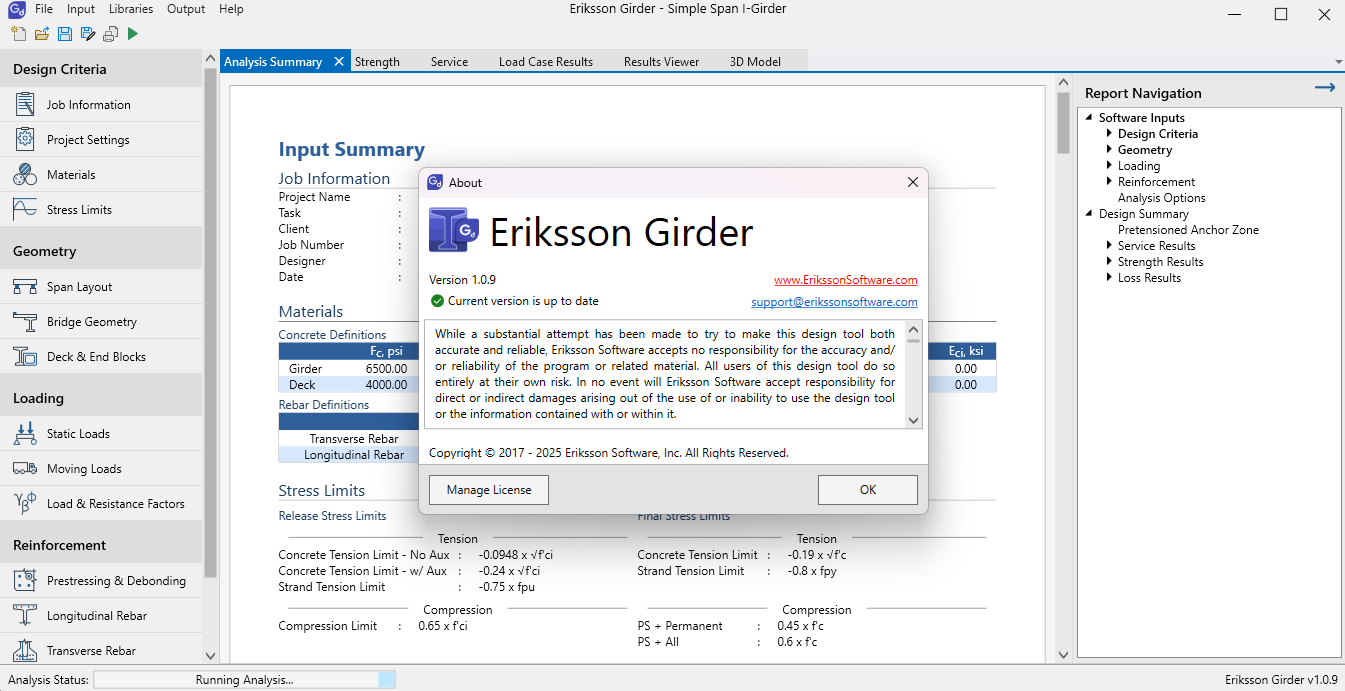This screenshot has width=1345, height=691.
Task: Click the Save As icon with pencil
Action: click(x=88, y=34)
